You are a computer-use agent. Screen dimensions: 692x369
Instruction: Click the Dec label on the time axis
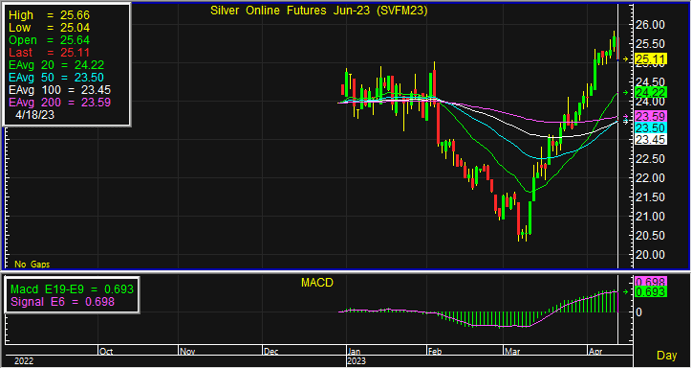tap(271, 352)
